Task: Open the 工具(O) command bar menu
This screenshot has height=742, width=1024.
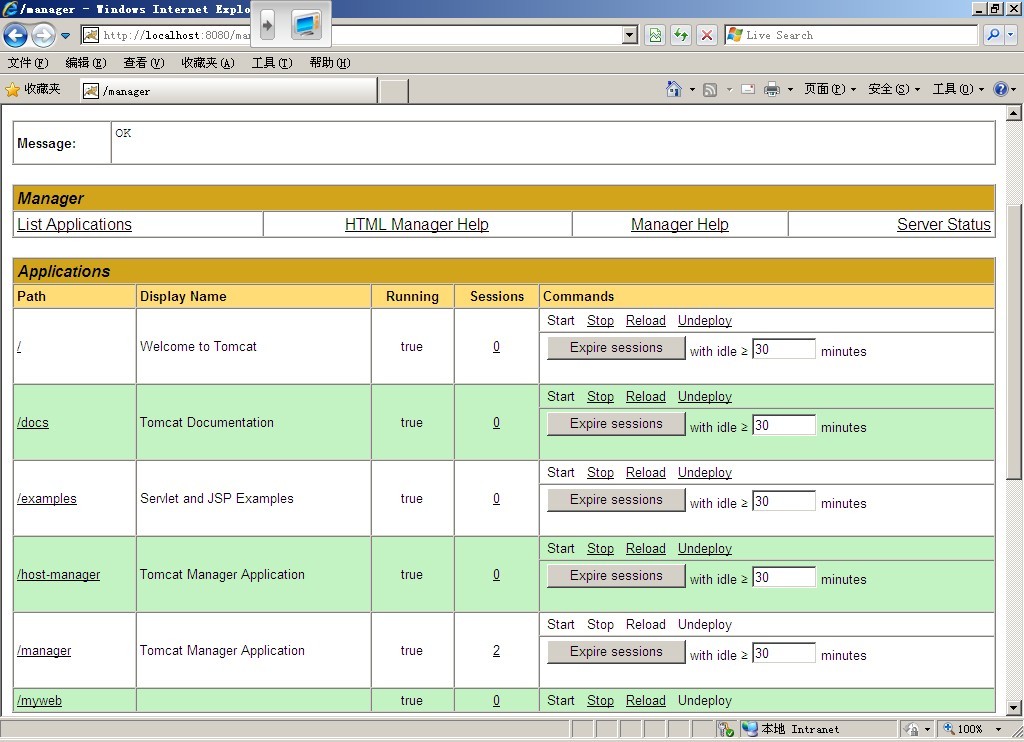Action: (x=958, y=89)
